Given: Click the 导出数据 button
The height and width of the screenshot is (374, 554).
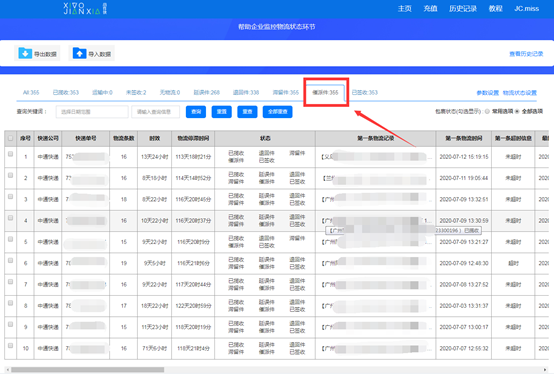Looking at the screenshot, I should (x=37, y=53).
